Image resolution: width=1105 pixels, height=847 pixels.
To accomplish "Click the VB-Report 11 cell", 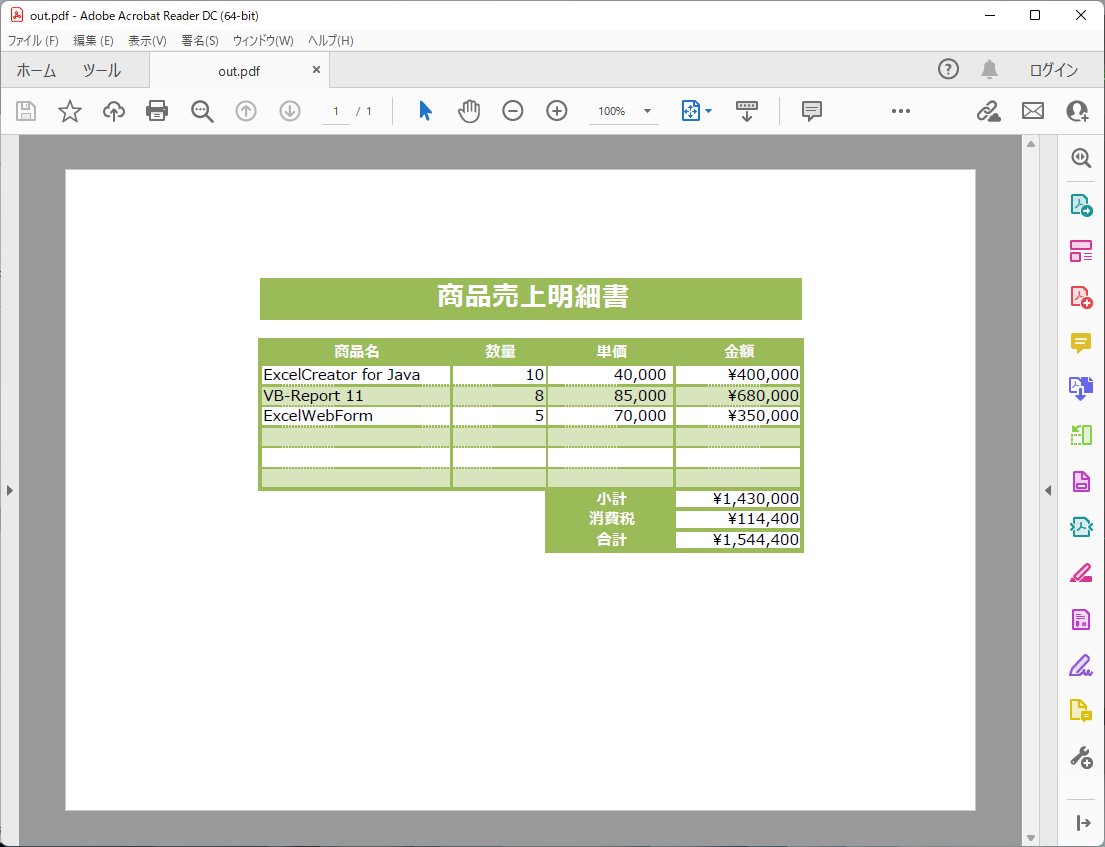I will pyautogui.click(x=356, y=395).
